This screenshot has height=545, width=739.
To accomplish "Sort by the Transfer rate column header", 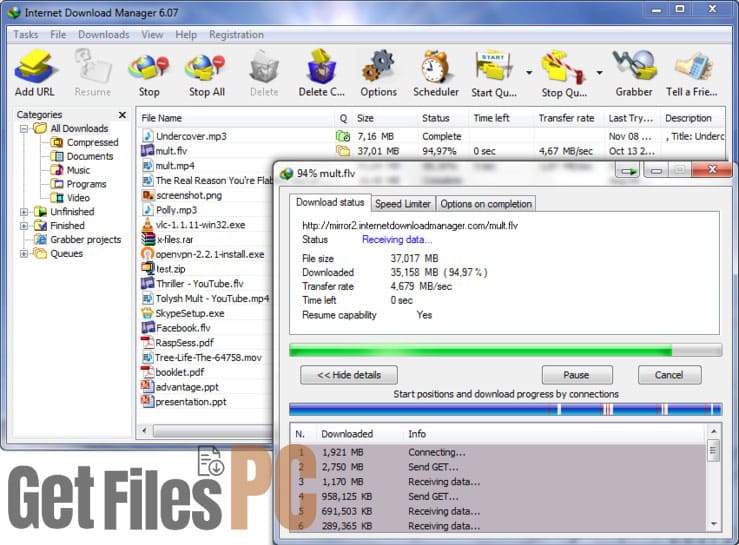I will point(568,118).
